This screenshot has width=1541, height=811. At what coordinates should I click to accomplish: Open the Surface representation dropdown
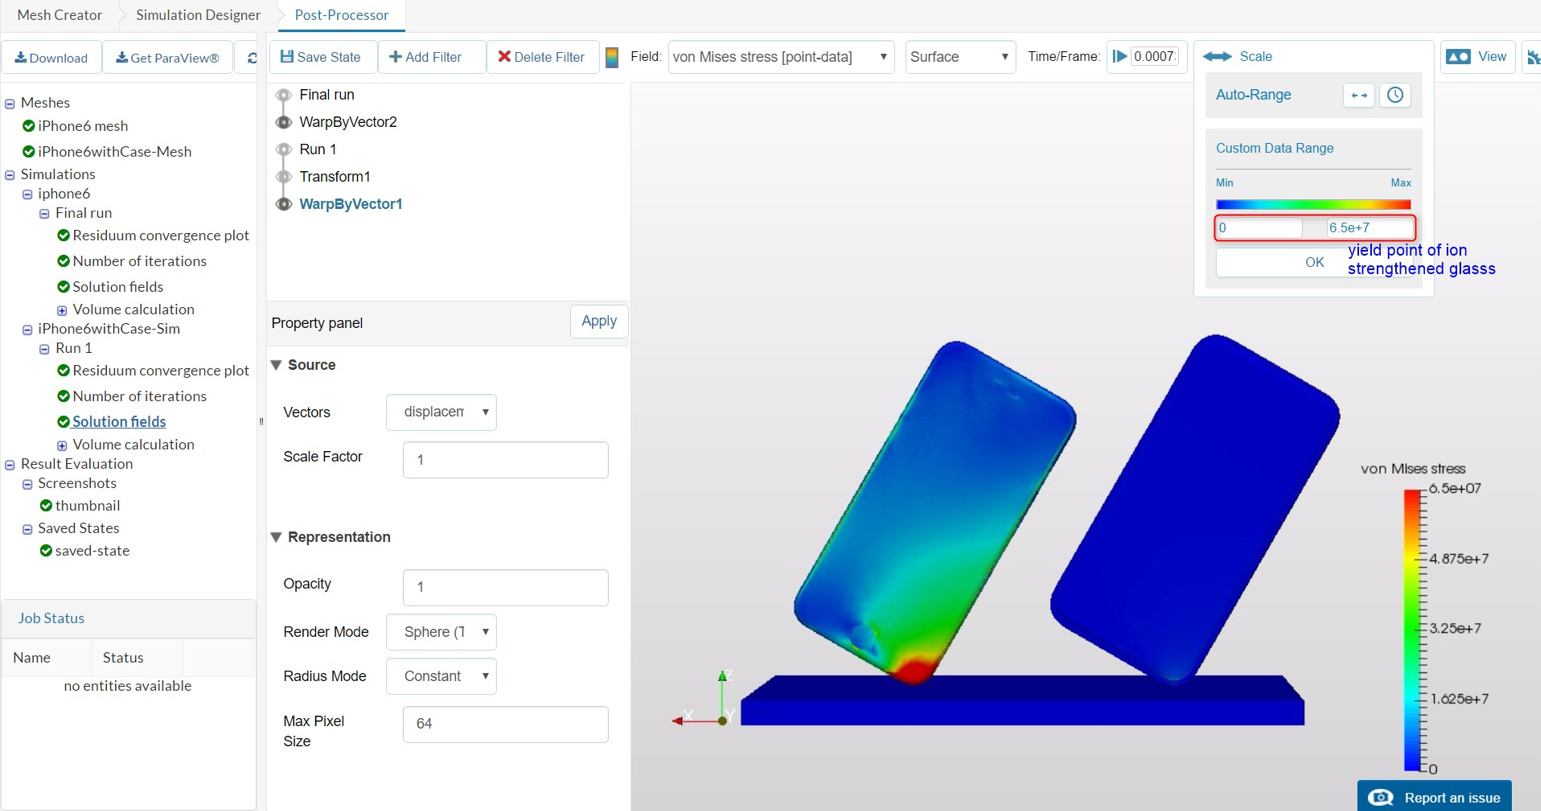tap(960, 57)
